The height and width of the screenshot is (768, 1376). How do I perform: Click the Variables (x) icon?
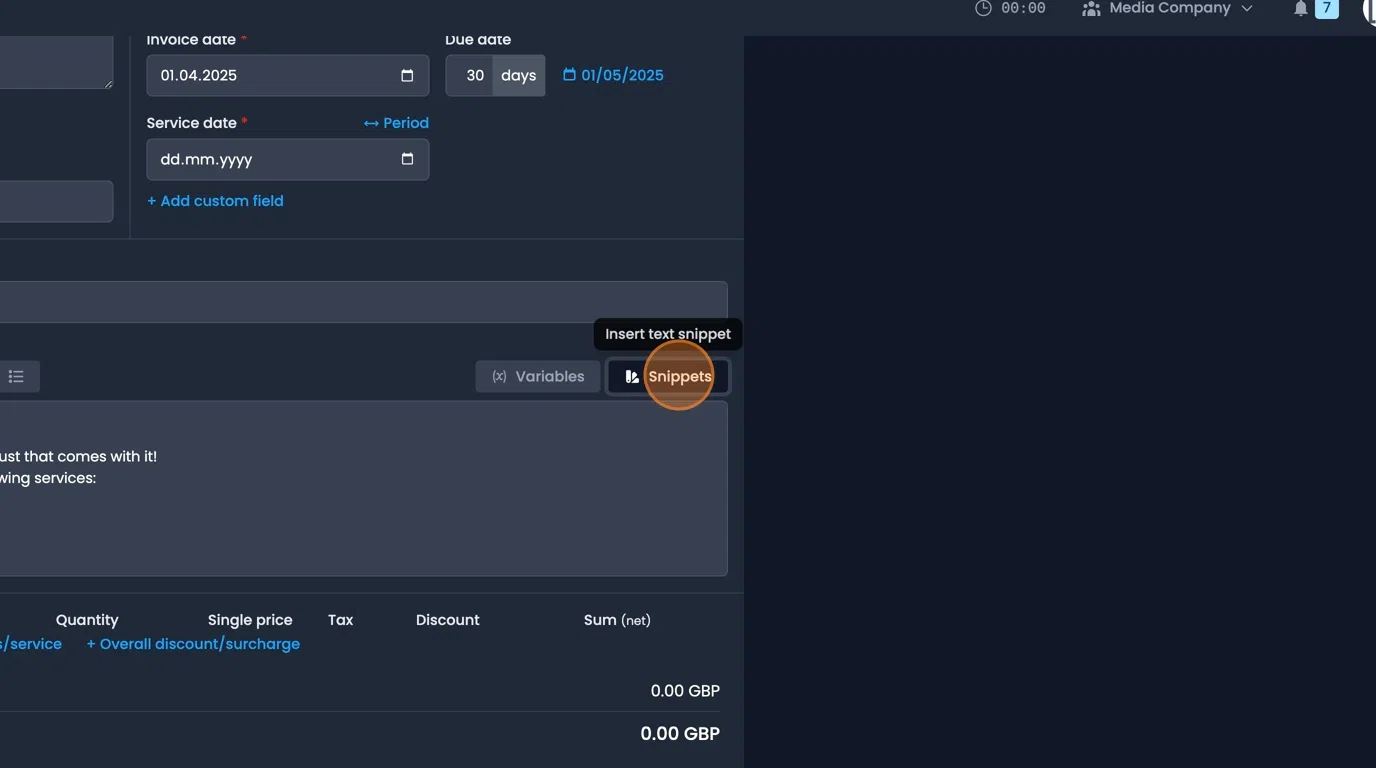(x=499, y=376)
